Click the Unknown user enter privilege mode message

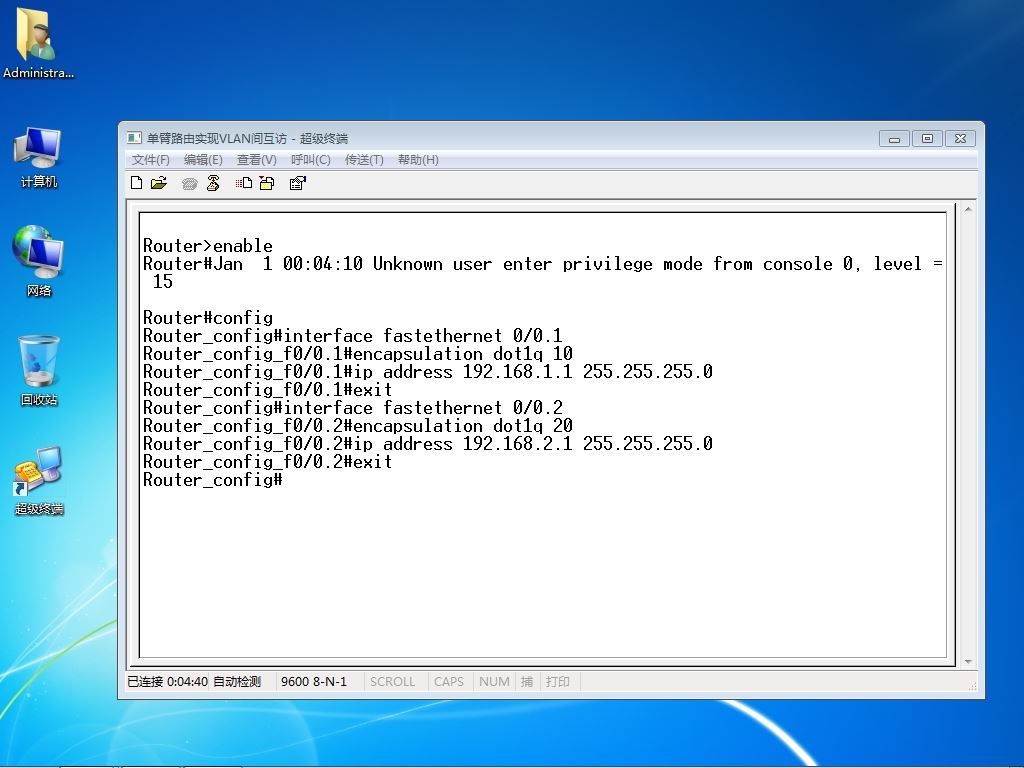tap(542, 264)
